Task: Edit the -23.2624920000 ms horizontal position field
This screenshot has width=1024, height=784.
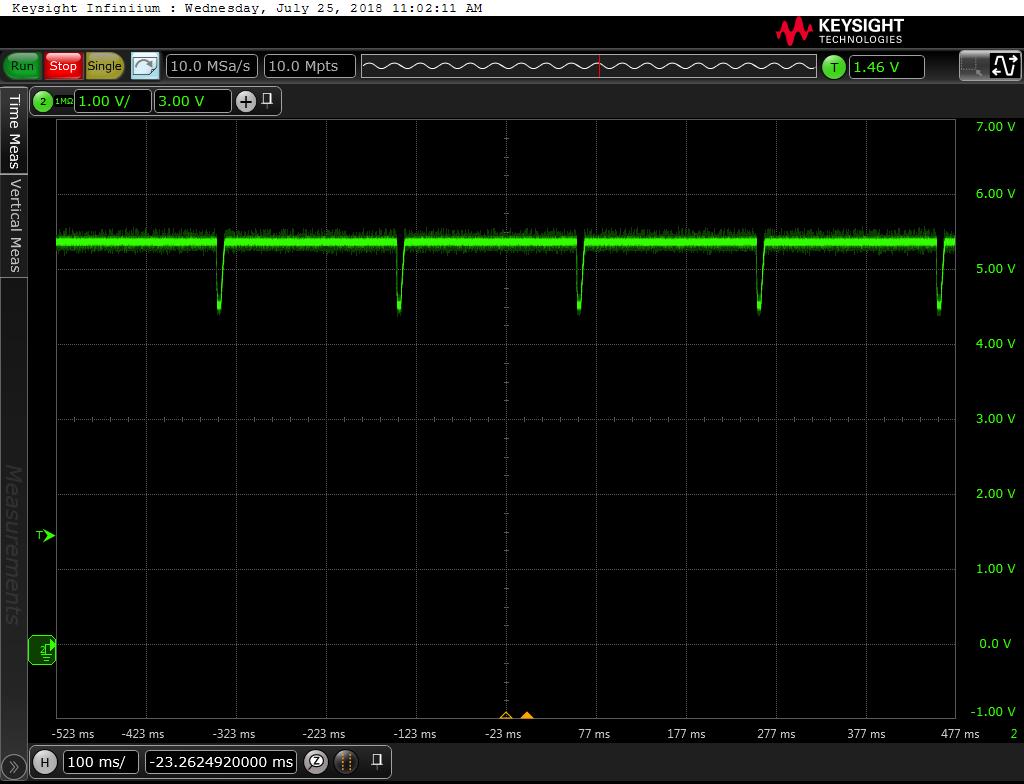Action: pyautogui.click(x=221, y=762)
